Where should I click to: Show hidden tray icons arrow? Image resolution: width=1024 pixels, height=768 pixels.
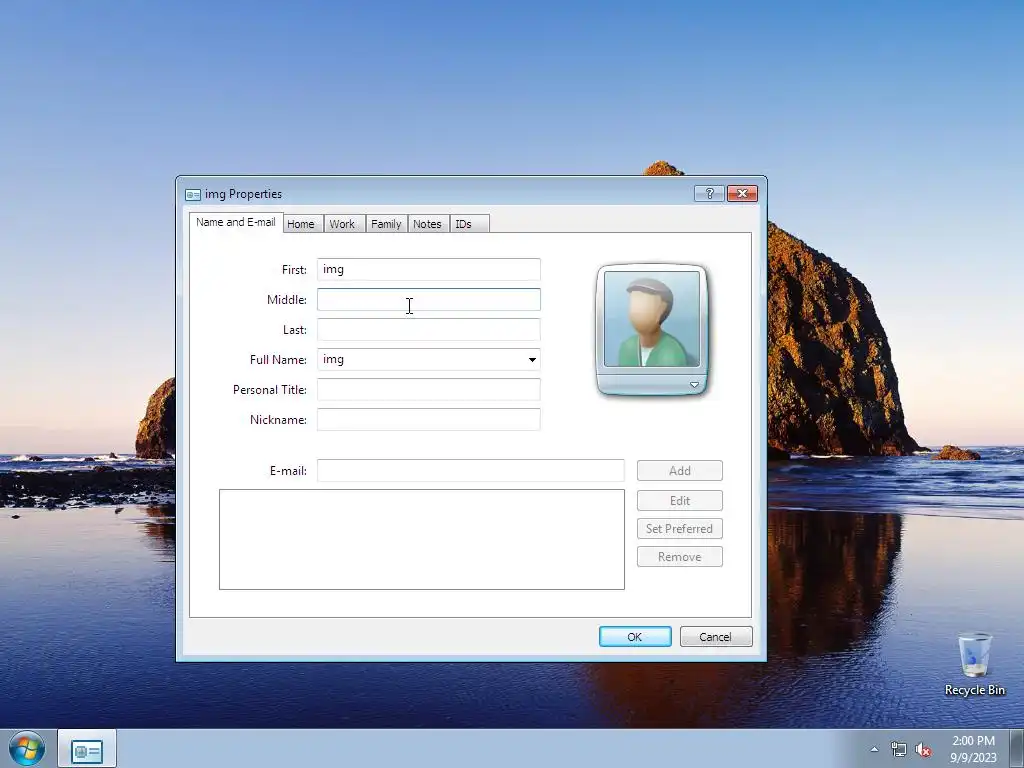874,750
